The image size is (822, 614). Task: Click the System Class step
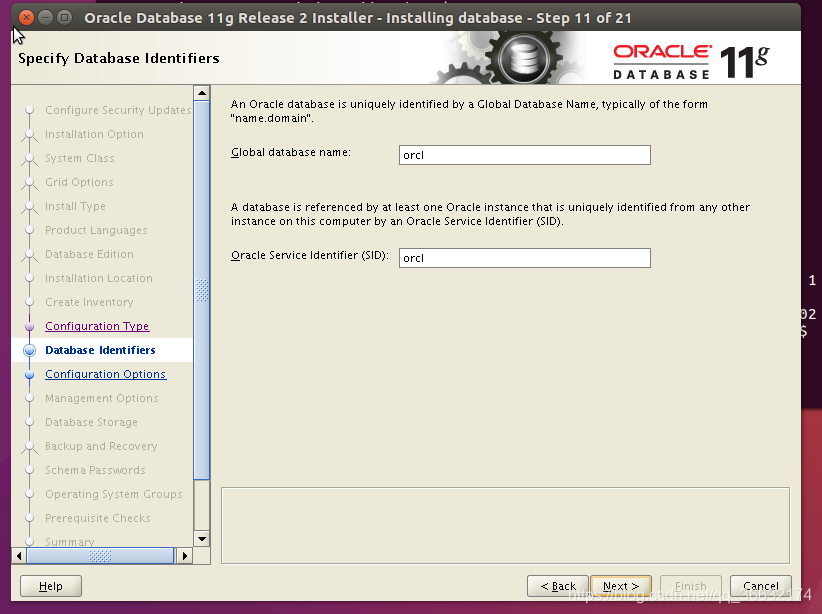click(x=80, y=158)
